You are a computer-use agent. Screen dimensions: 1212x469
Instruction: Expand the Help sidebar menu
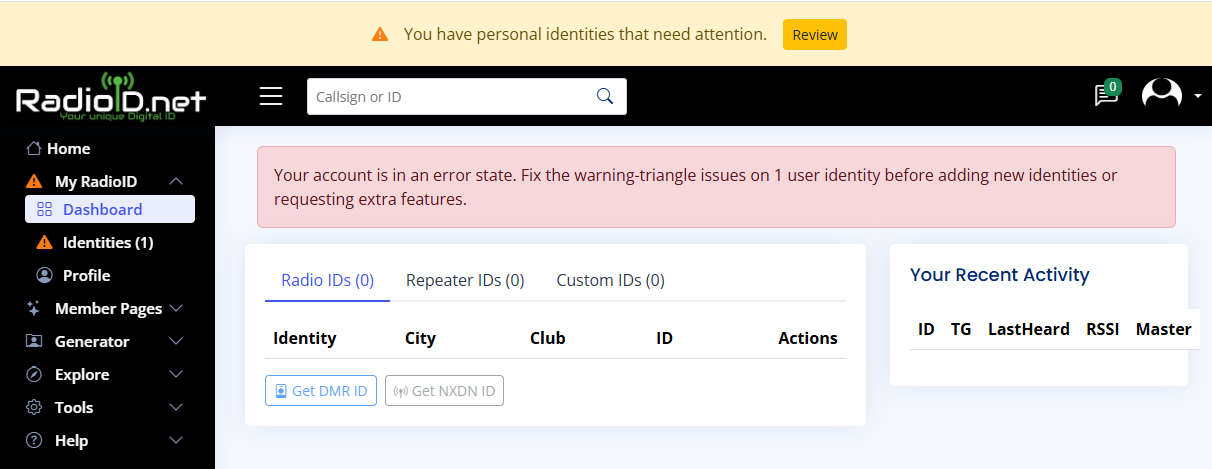pyautogui.click(x=176, y=441)
